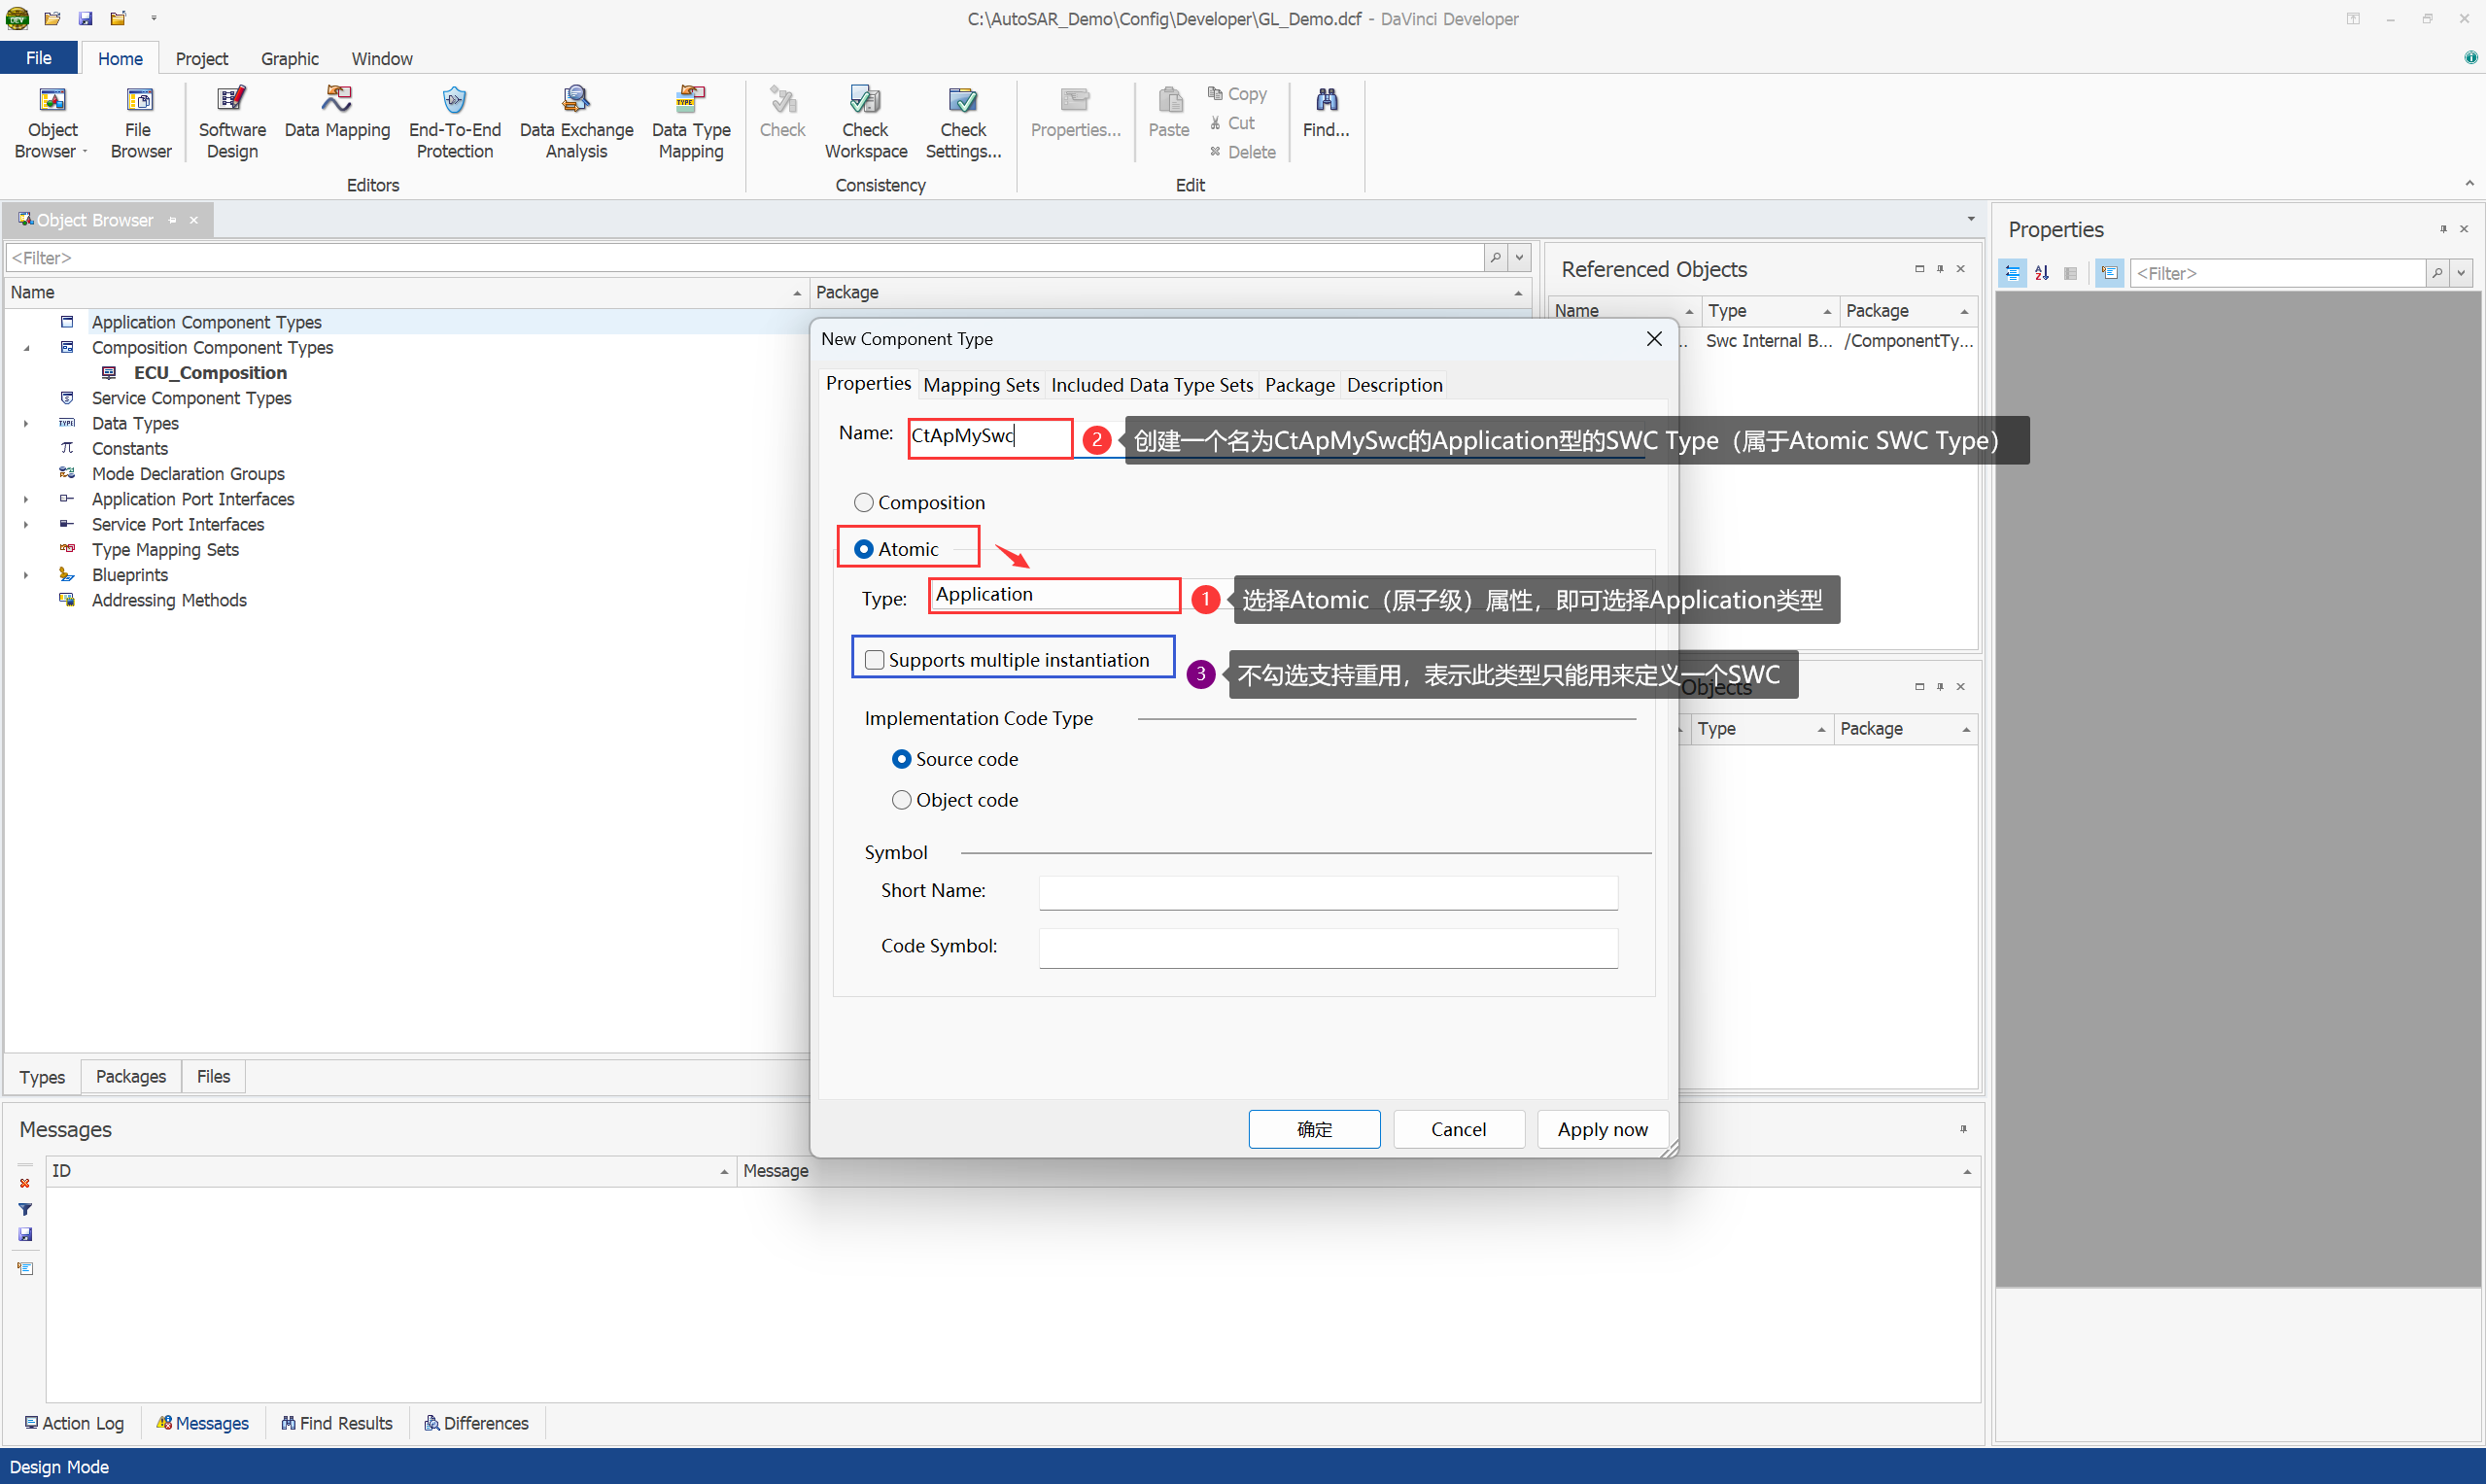
Task: Click the Apply now button
Action: 1602,1129
